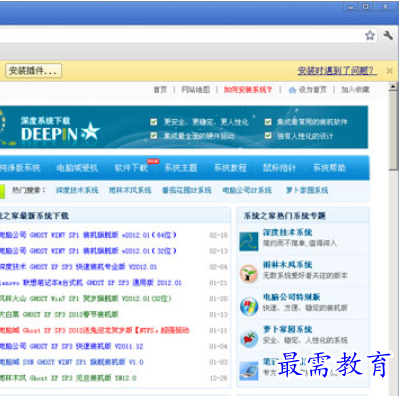399x396 pixels.
Task: Click the house icon beside 设为首页
Action: click(292, 90)
